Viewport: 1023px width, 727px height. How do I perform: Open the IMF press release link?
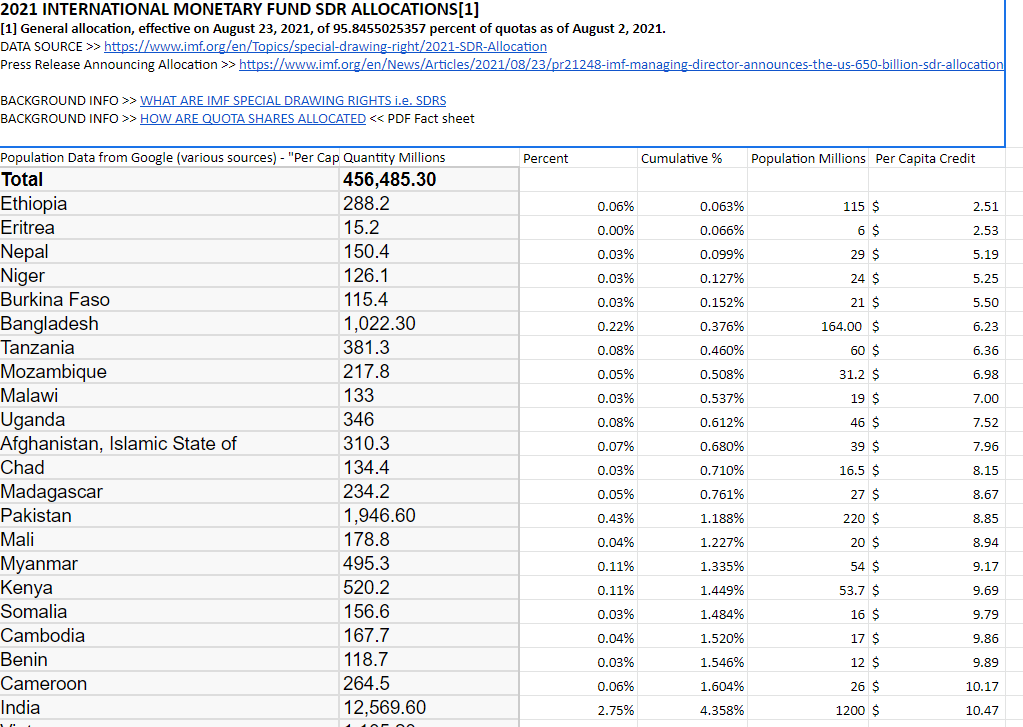pyautogui.click(x=621, y=65)
